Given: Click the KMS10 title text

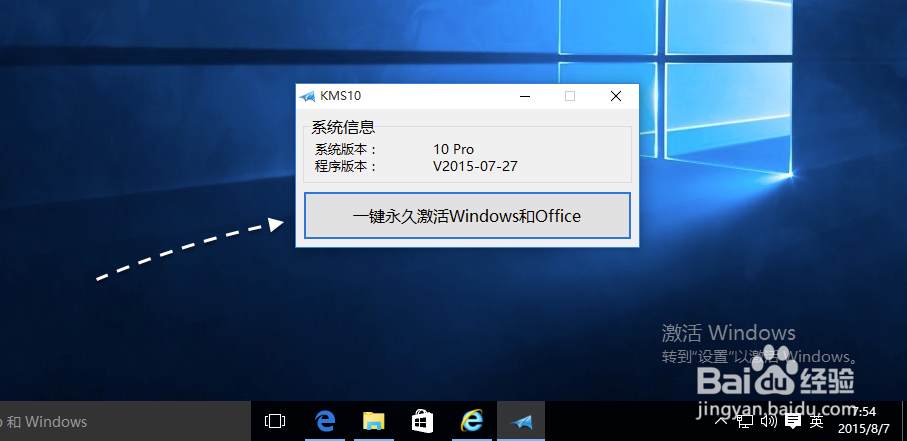Looking at the screenshot, I should (341, 96).
